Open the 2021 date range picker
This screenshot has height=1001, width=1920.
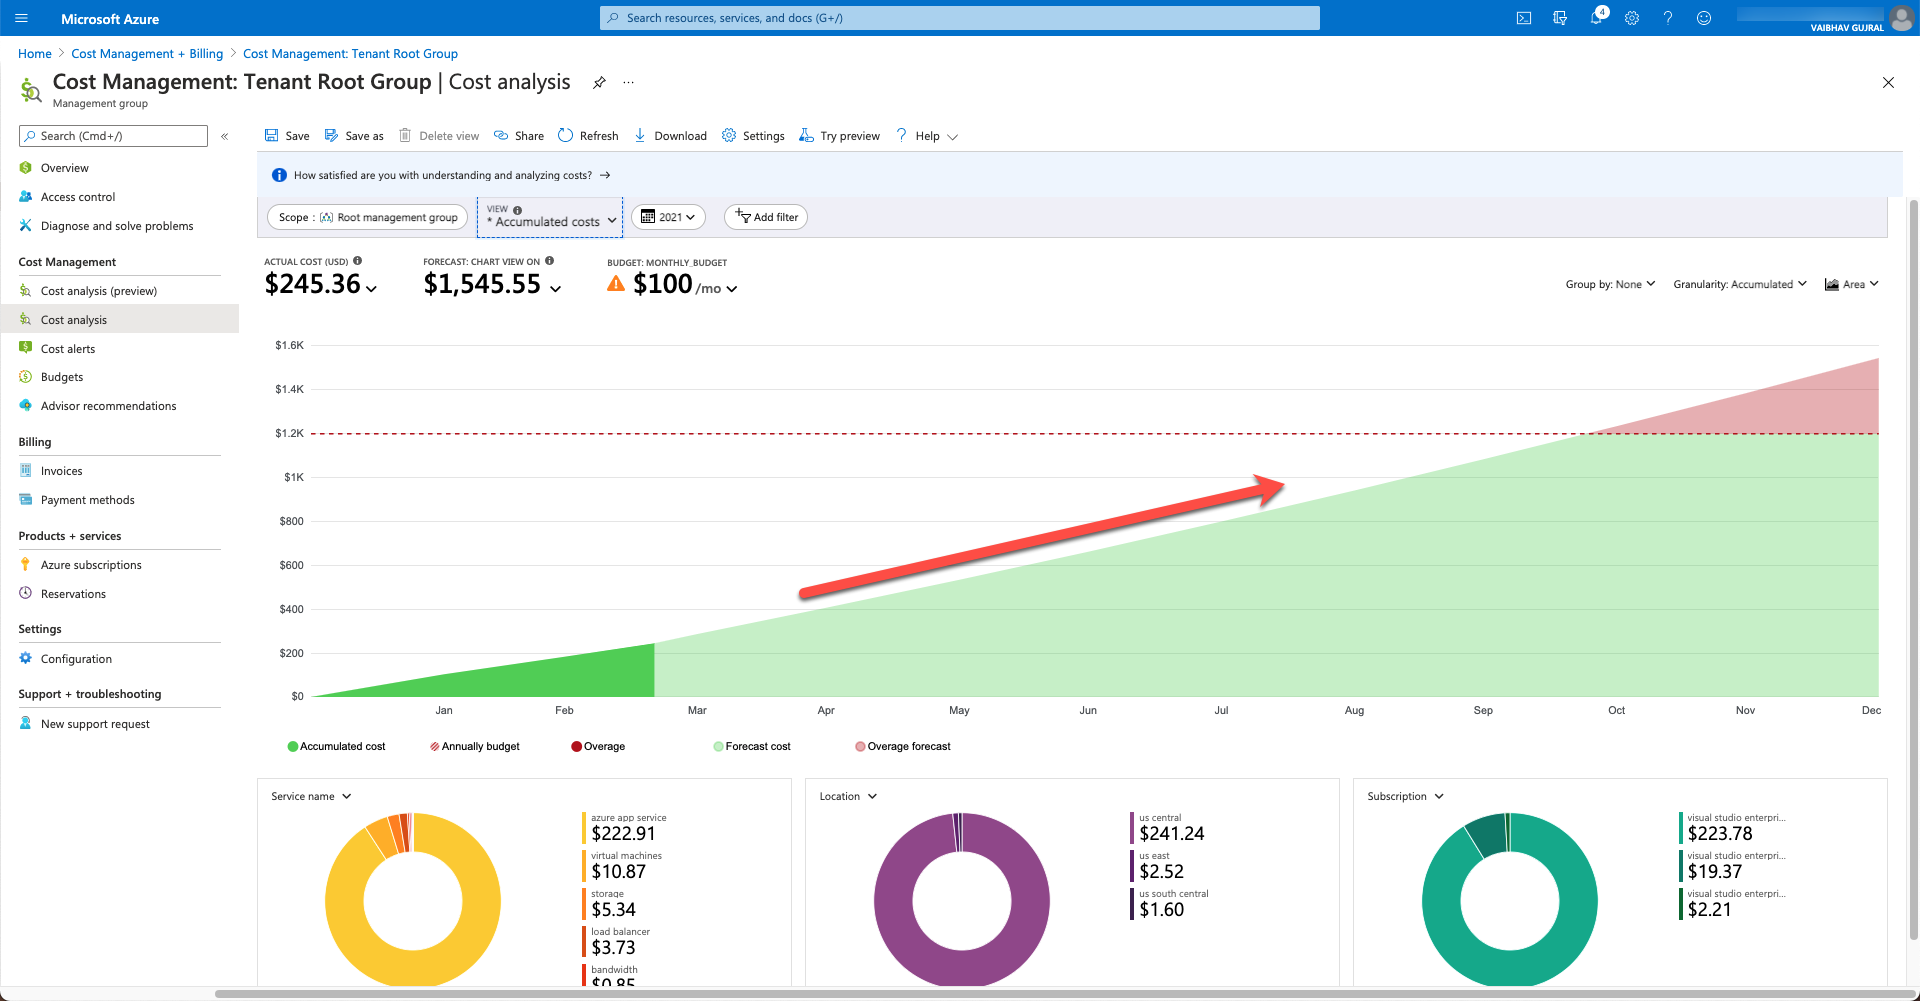(x=668, y=217)
